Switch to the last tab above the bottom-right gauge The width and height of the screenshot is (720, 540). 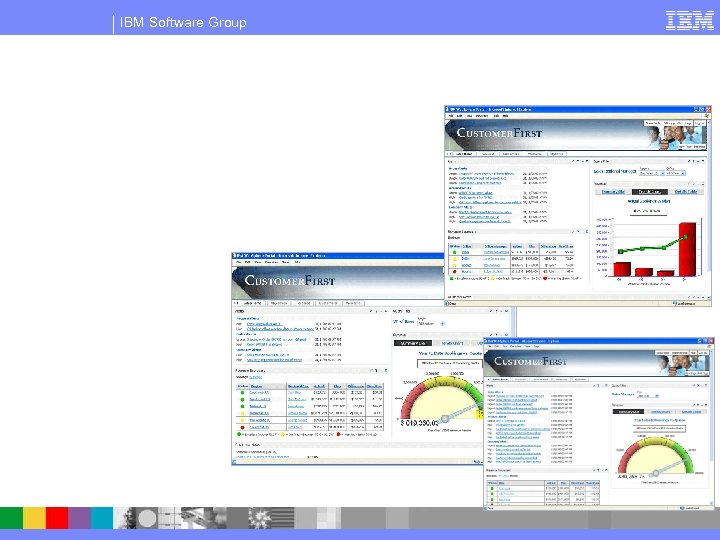(x=692, y=412)
